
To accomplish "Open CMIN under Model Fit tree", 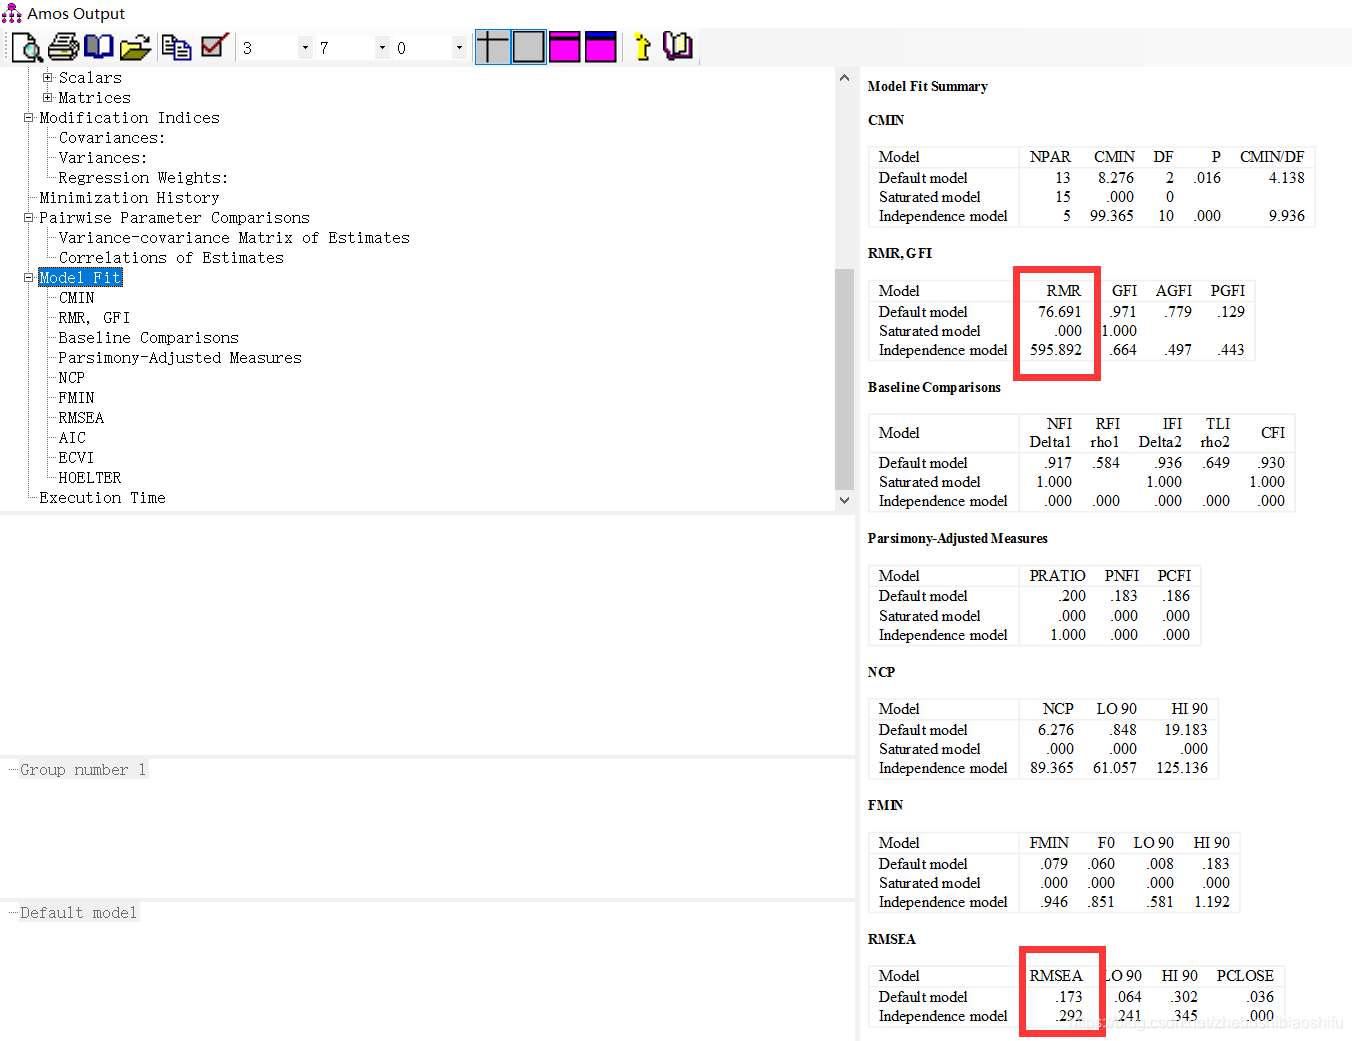I will click(x=76, y=298).
